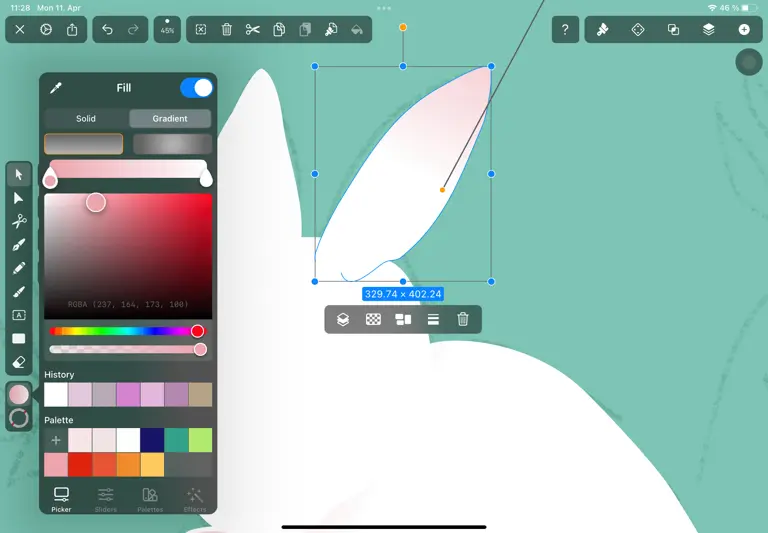Choose the linear gradient preview
Viewport: 768px width, 533px height.
(x=84, y=144)
